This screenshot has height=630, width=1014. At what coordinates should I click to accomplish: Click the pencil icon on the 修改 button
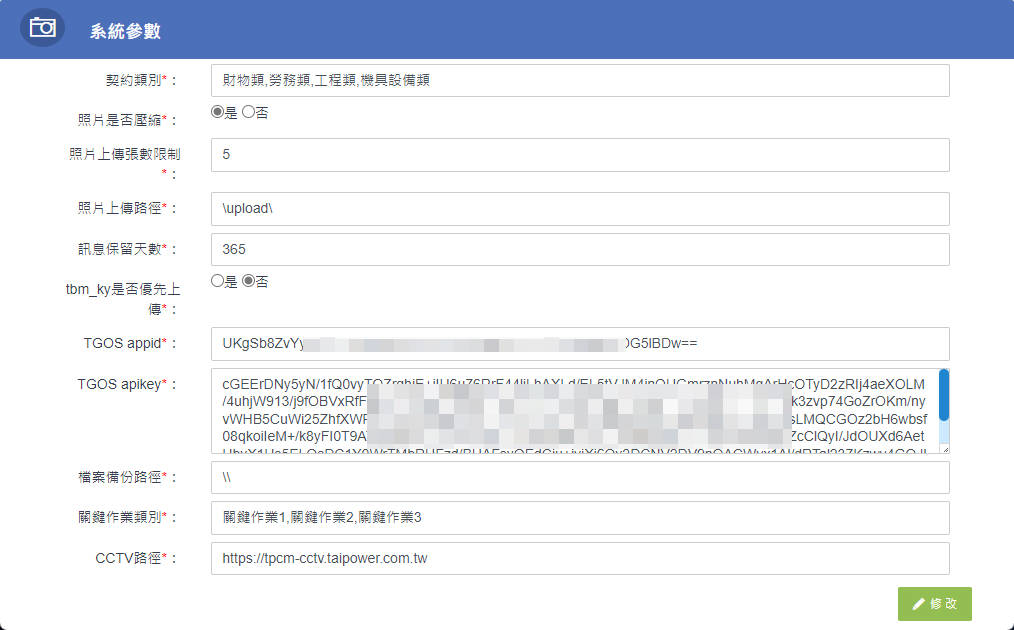tap(918, 604)
